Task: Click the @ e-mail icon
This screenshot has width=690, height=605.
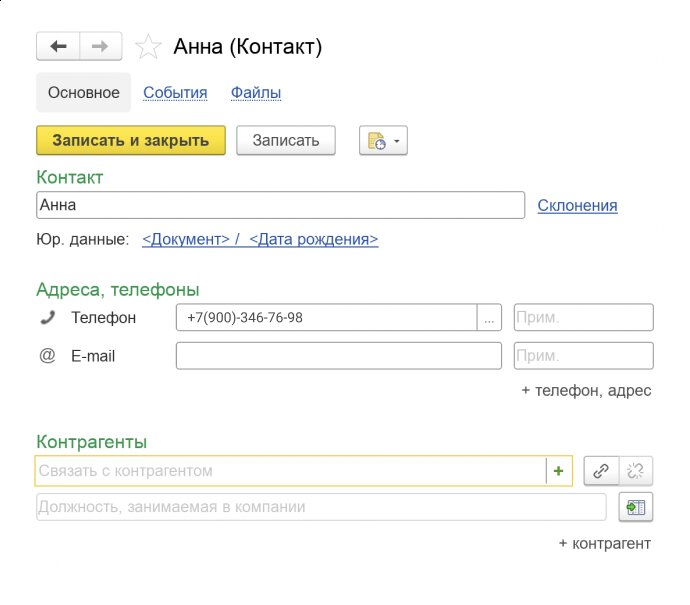Action: [x=47, y=356]
